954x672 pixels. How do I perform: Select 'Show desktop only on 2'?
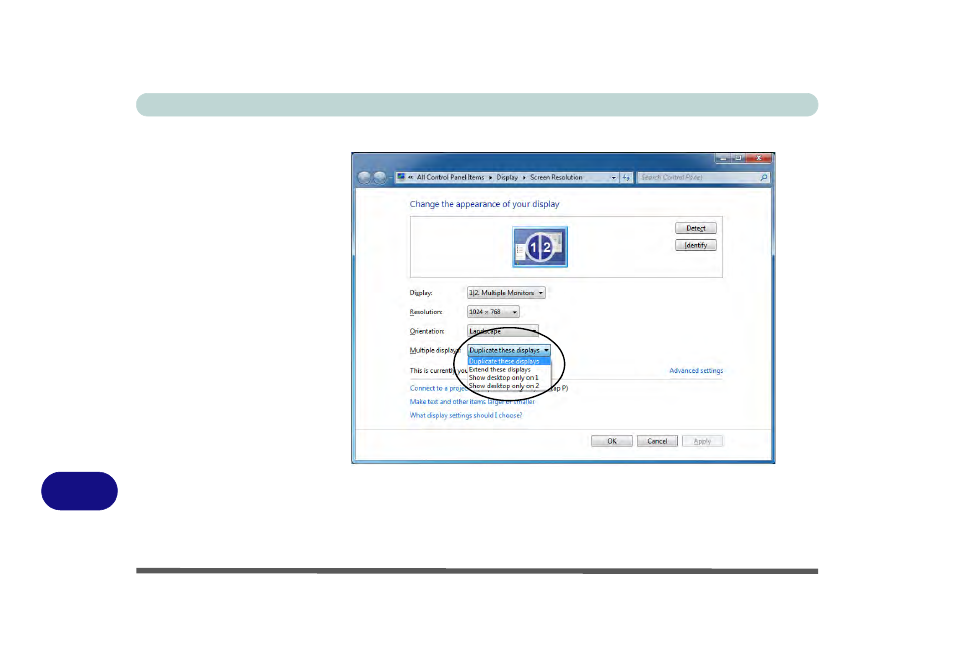(503, 385)
